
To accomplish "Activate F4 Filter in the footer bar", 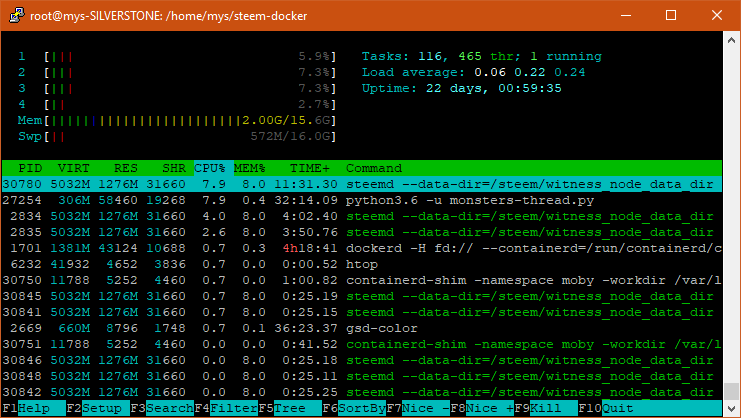I will (226, 409).
